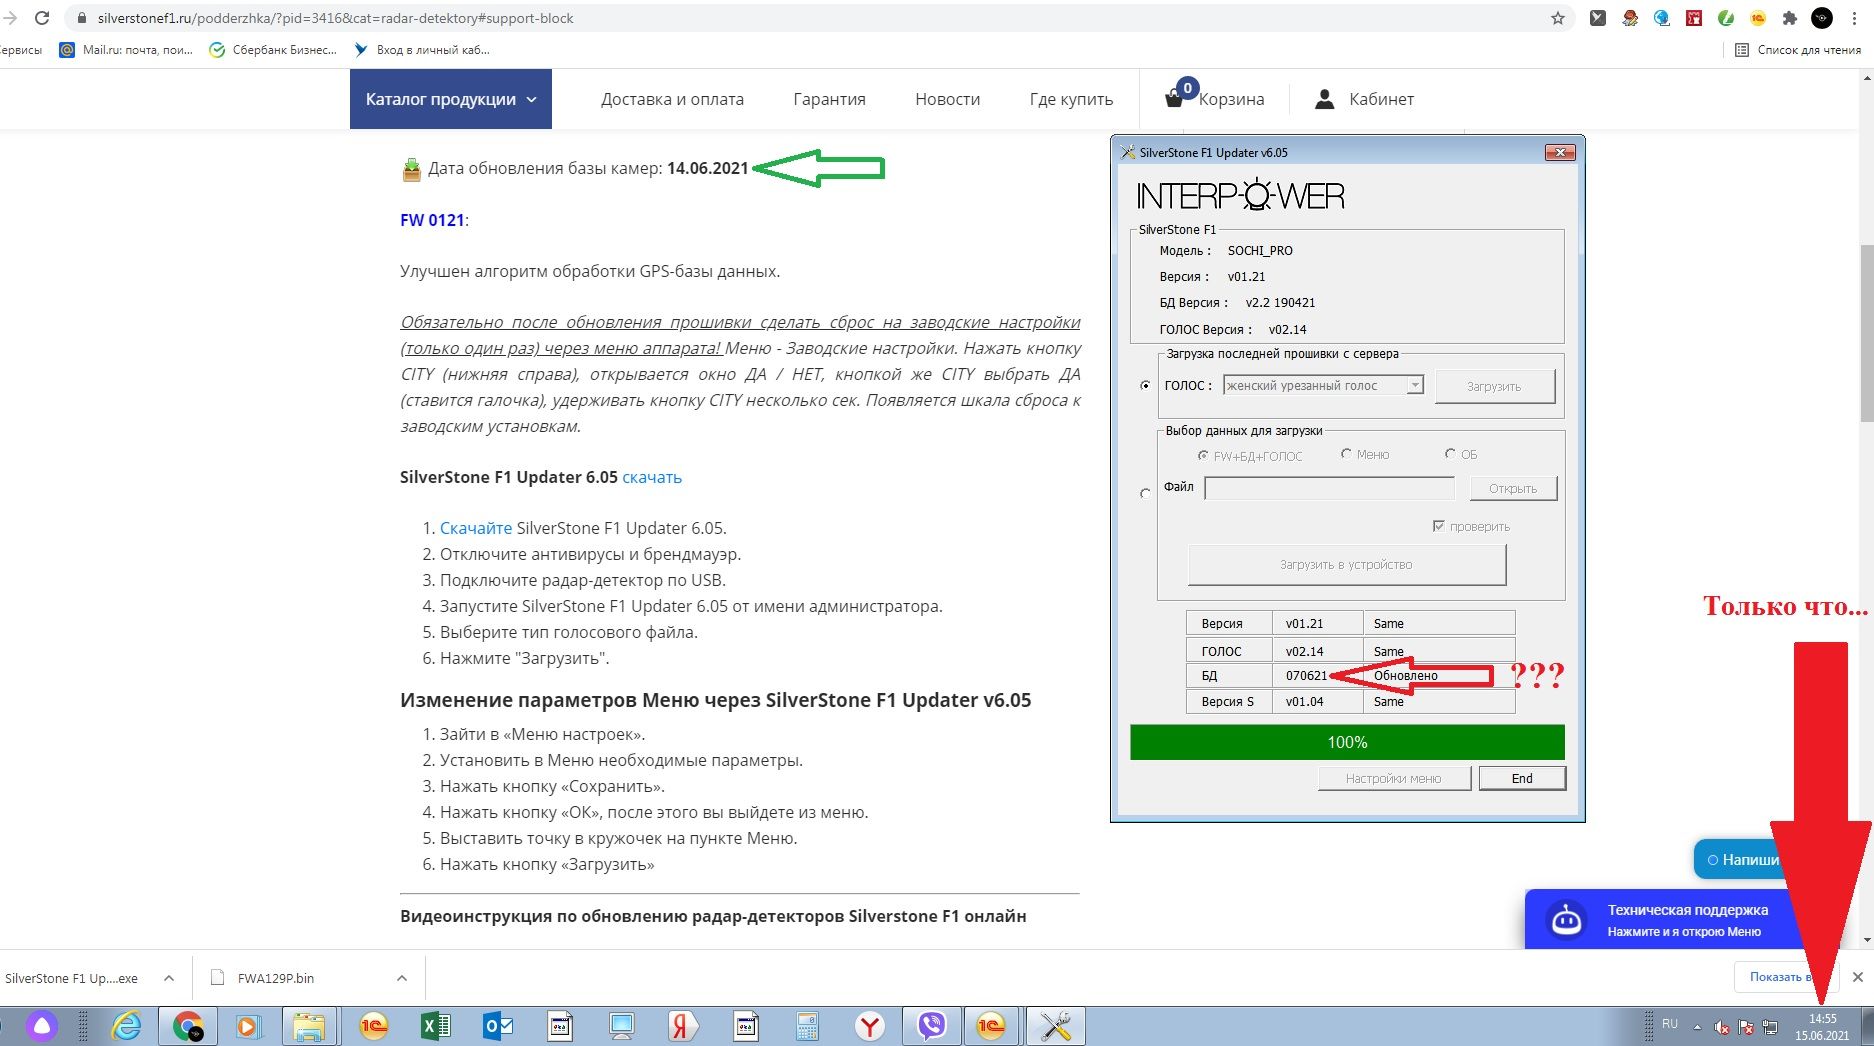Open Viber from the taskbar
1874x1046 pixels.
tap(931, 1026)
